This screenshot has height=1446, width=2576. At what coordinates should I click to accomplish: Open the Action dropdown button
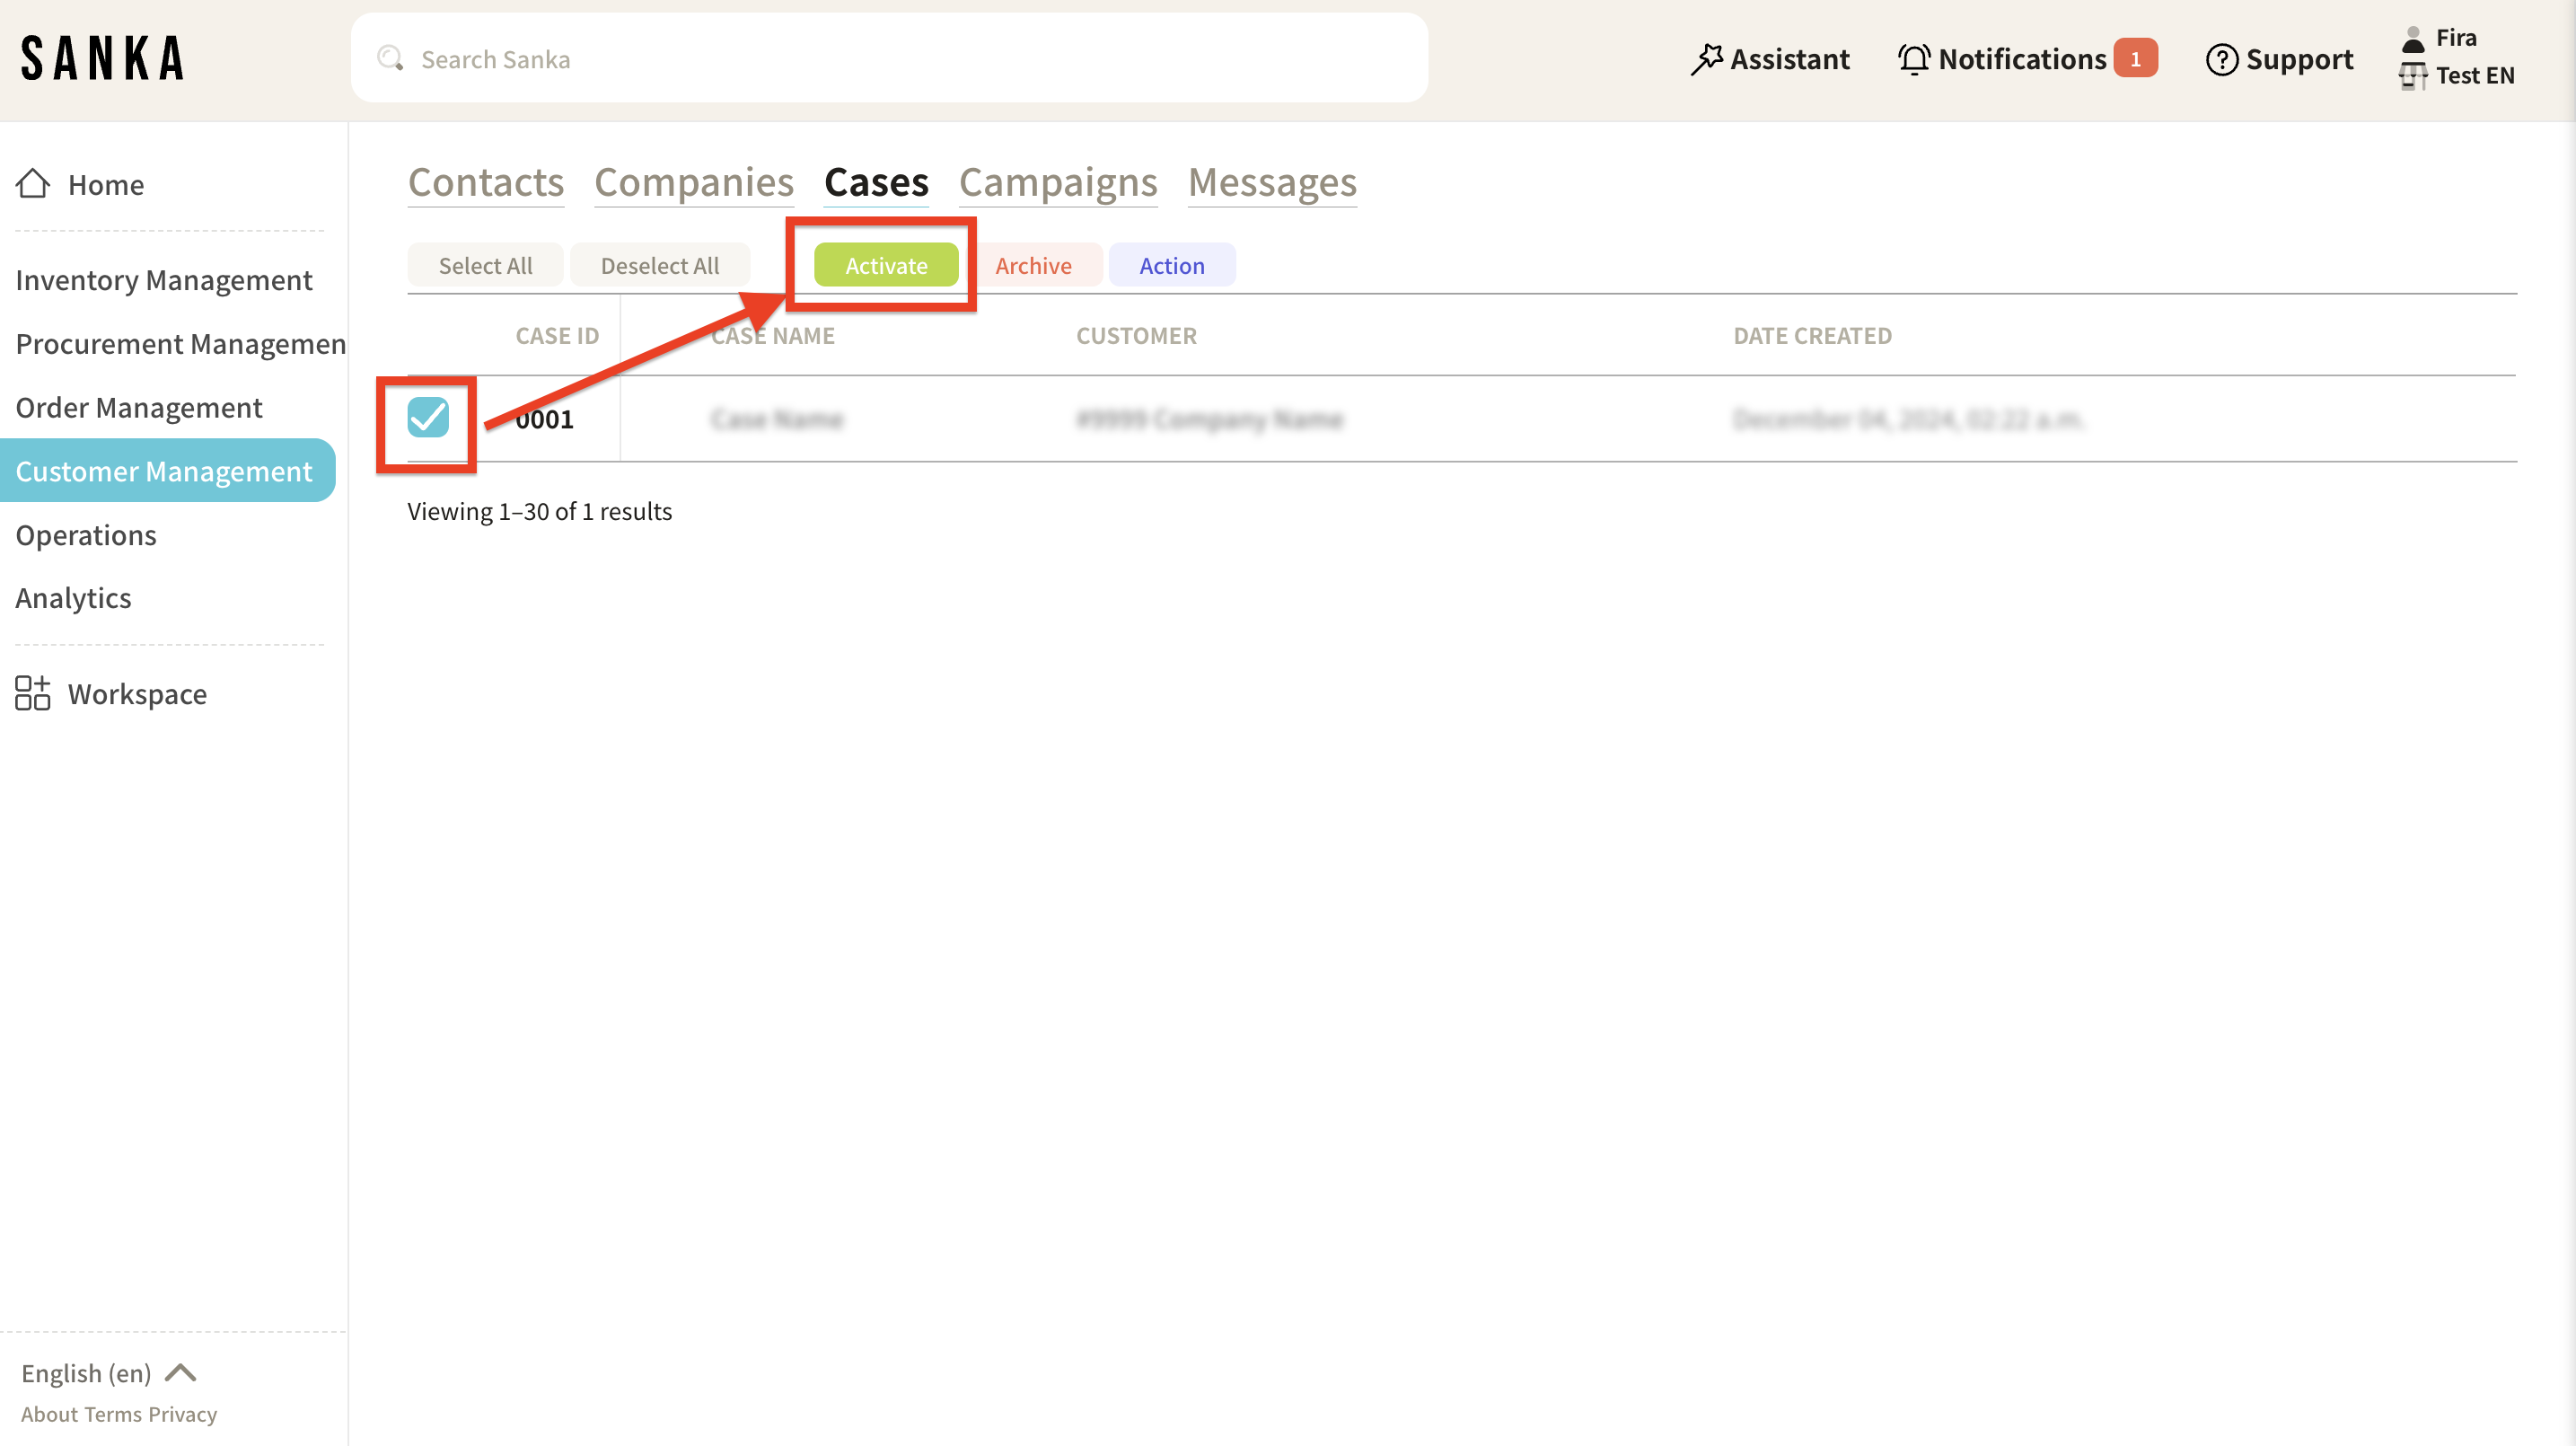[x=1171, y=265]
